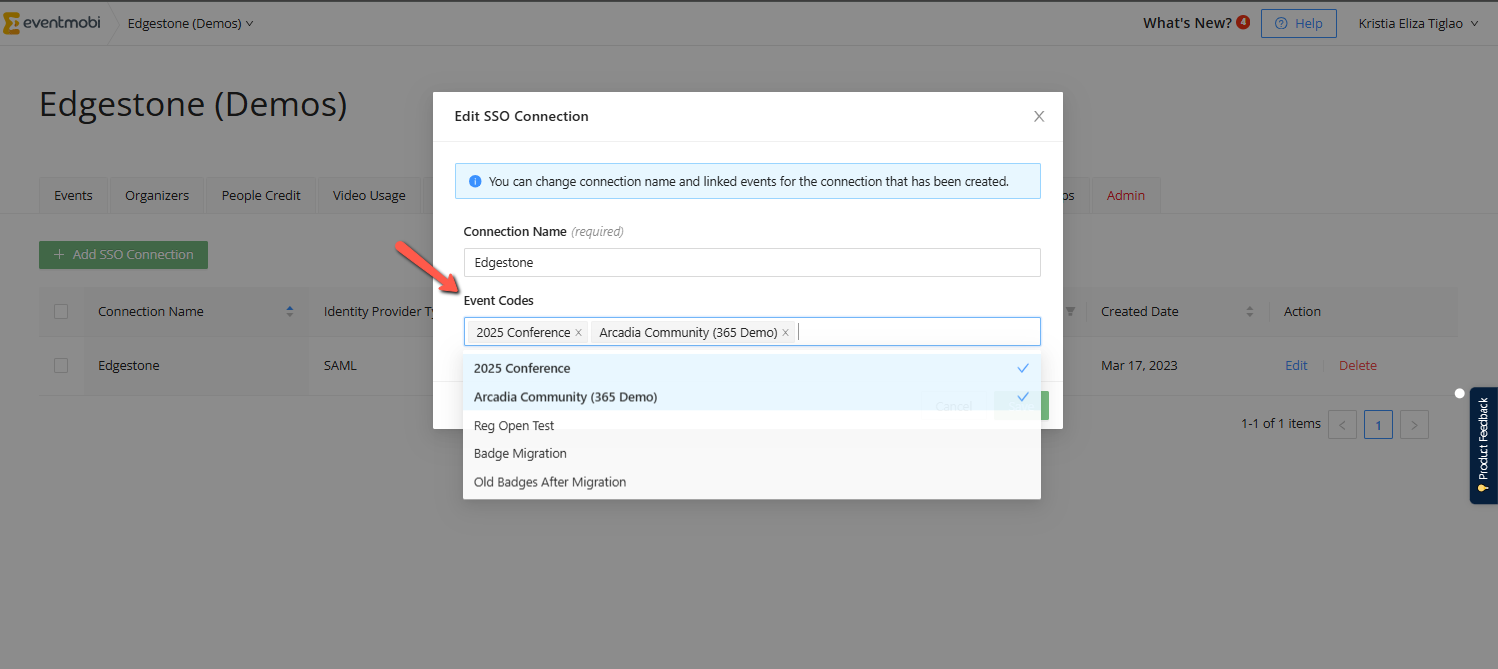Open the People Credit tab

(261, 196)
